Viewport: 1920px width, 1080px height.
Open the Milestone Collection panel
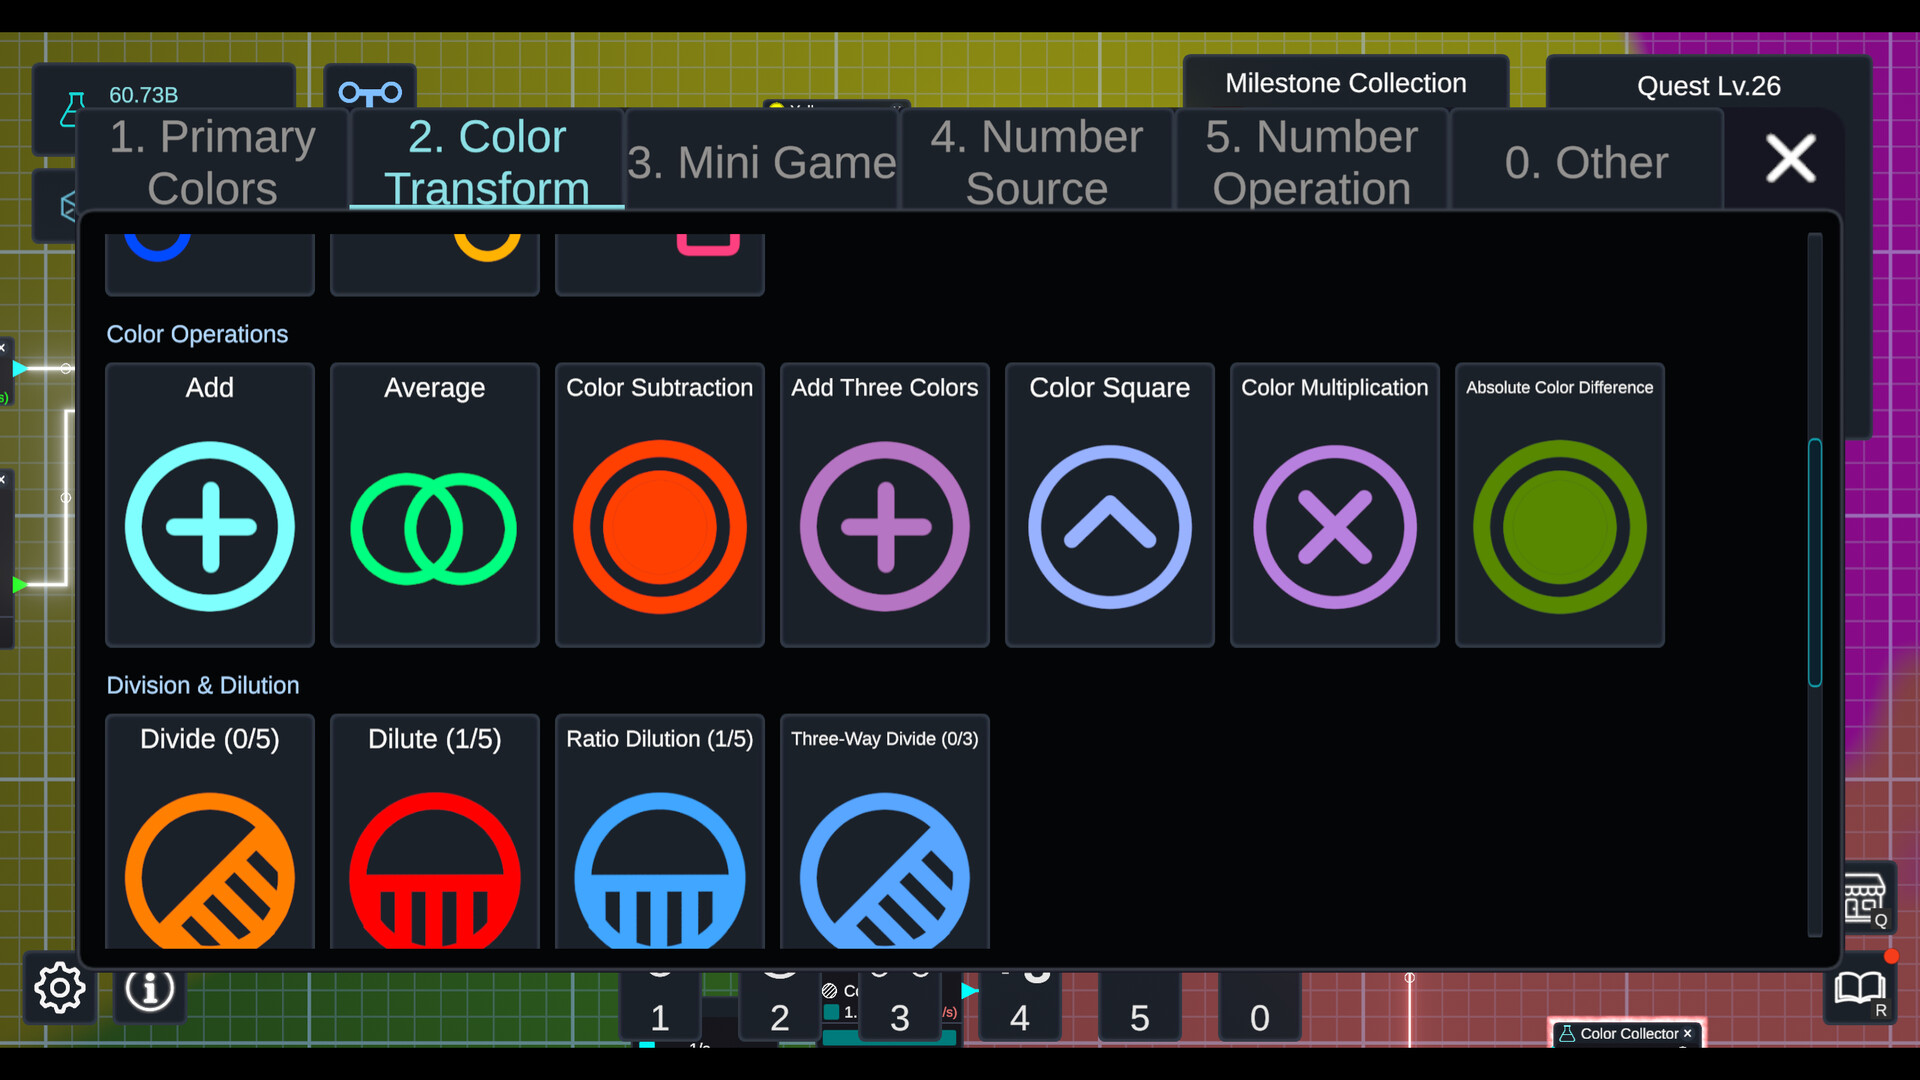point(1346,83)
